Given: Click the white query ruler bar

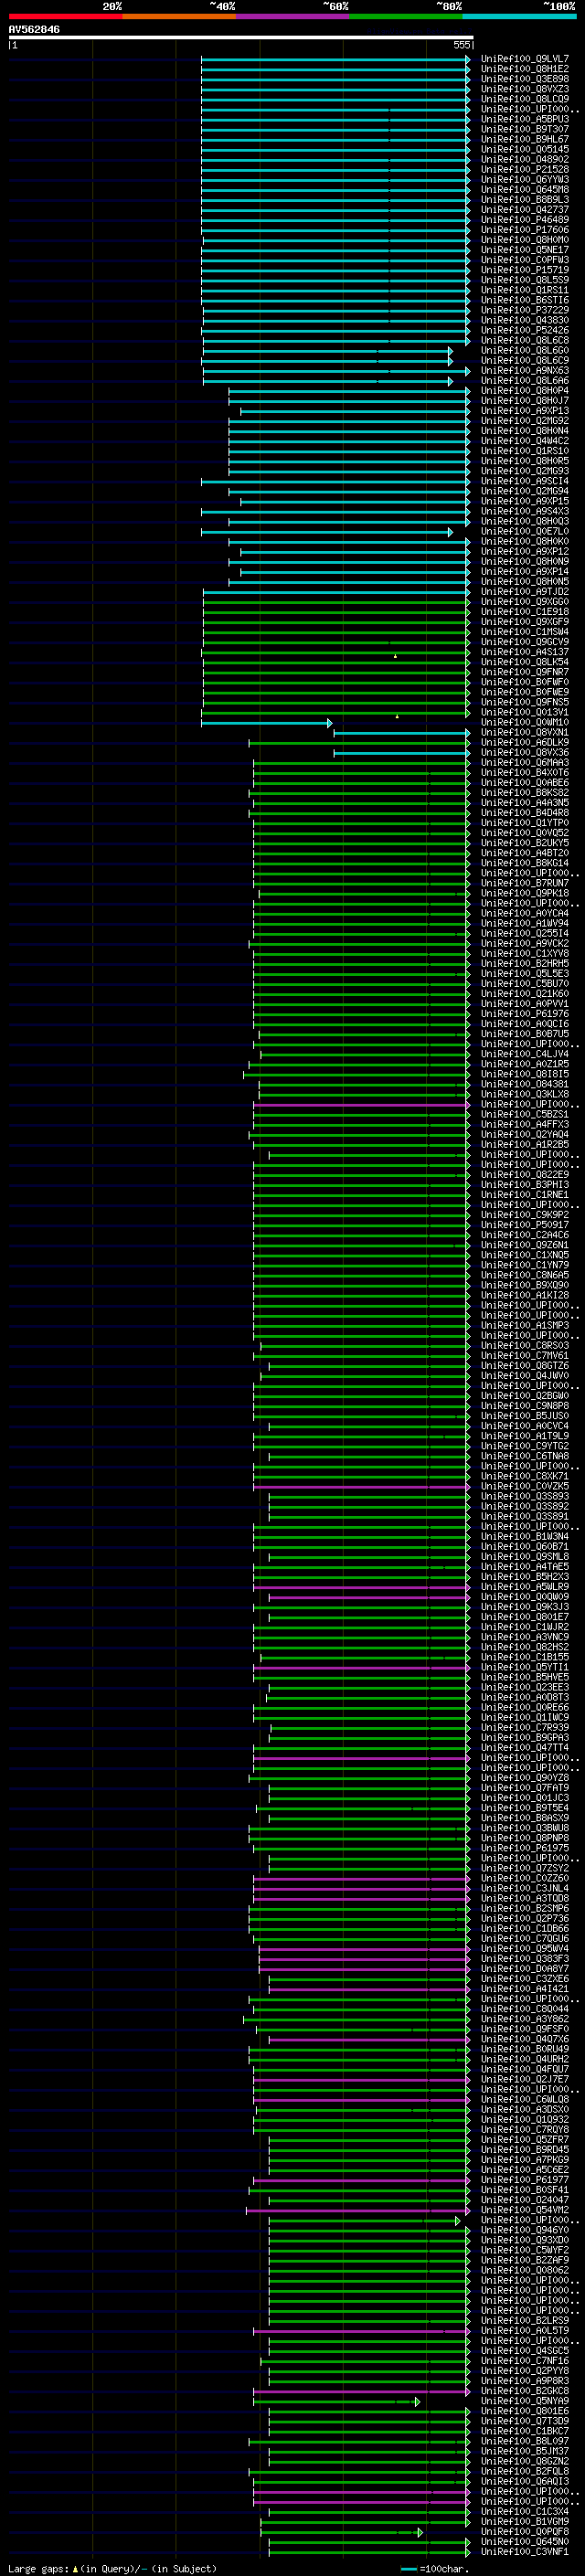Looking at the screenshot, I should point(240,37).
